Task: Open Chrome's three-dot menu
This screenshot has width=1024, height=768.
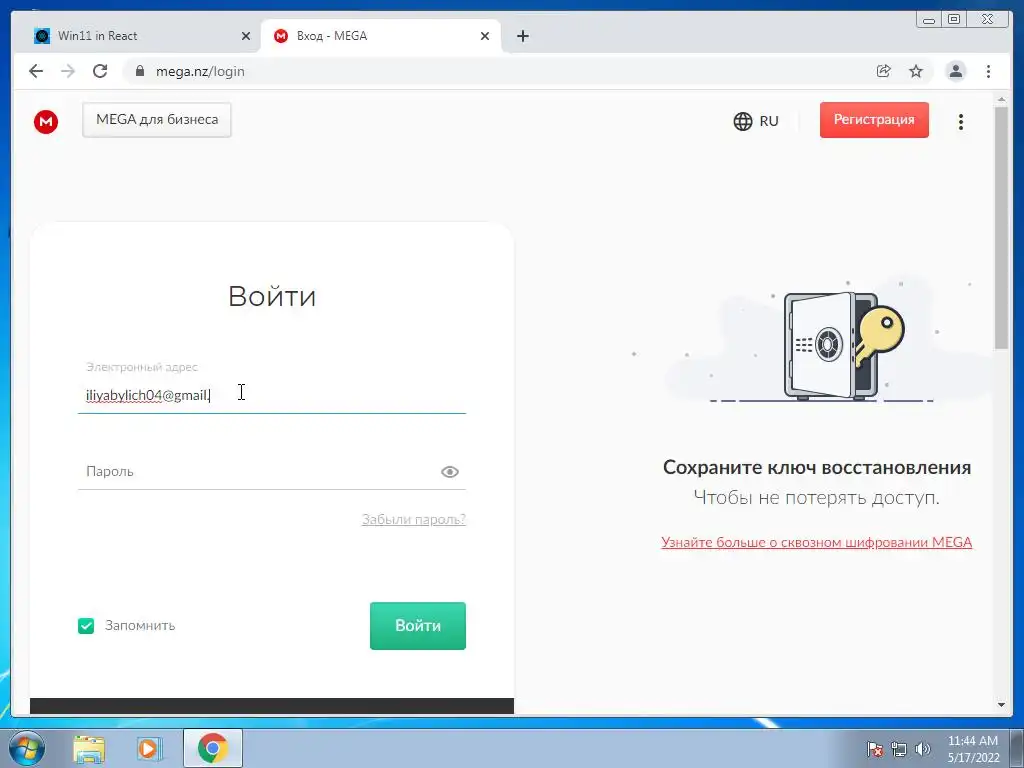Action: click(989, 71)
